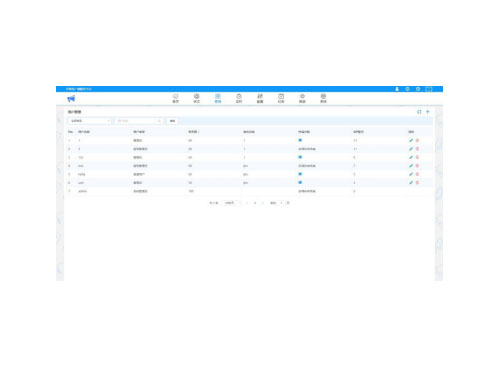Open the last navigation tab on the right
The height and width of the screenshot is (368, 500).
pos(323,98)
